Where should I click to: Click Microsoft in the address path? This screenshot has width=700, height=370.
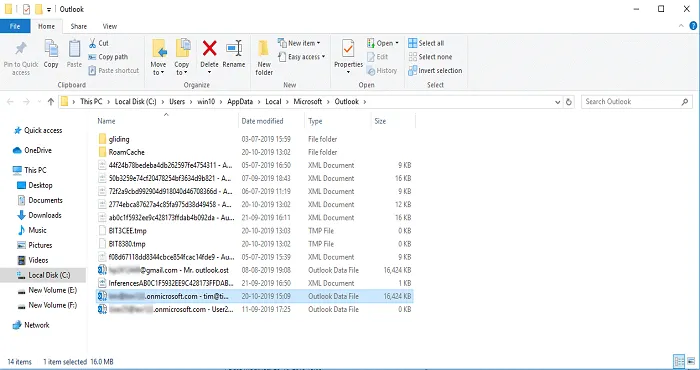click(x=308, y=102)
